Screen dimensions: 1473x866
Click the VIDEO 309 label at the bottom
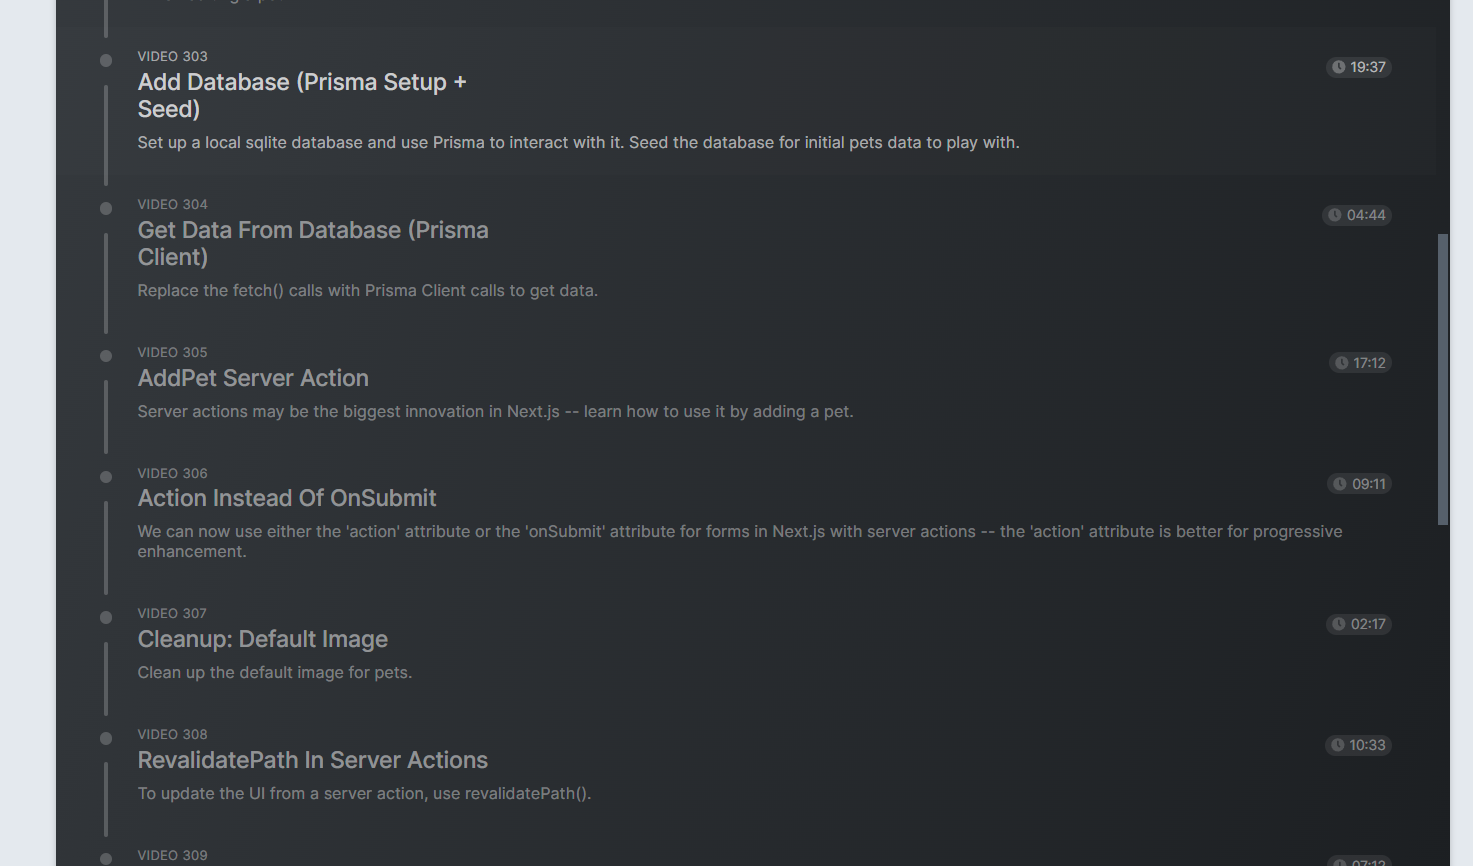[x=172, y=855]
